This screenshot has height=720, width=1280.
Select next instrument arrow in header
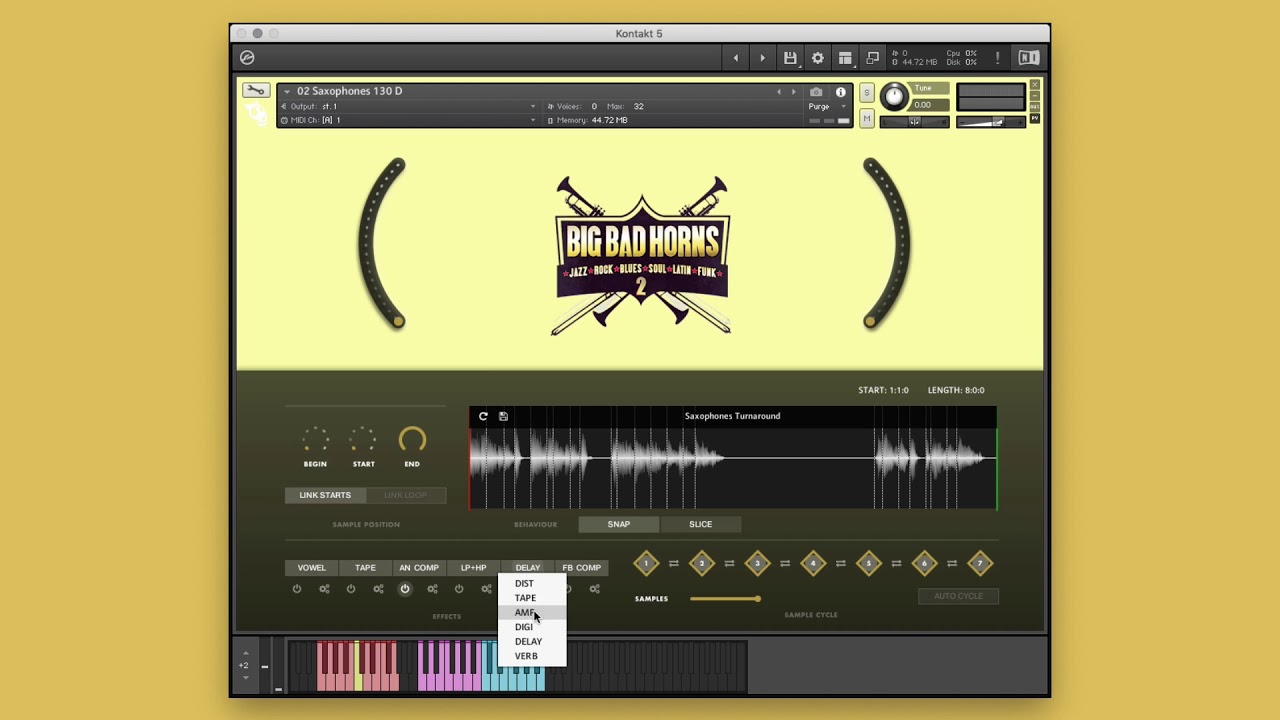click(794, 92)
